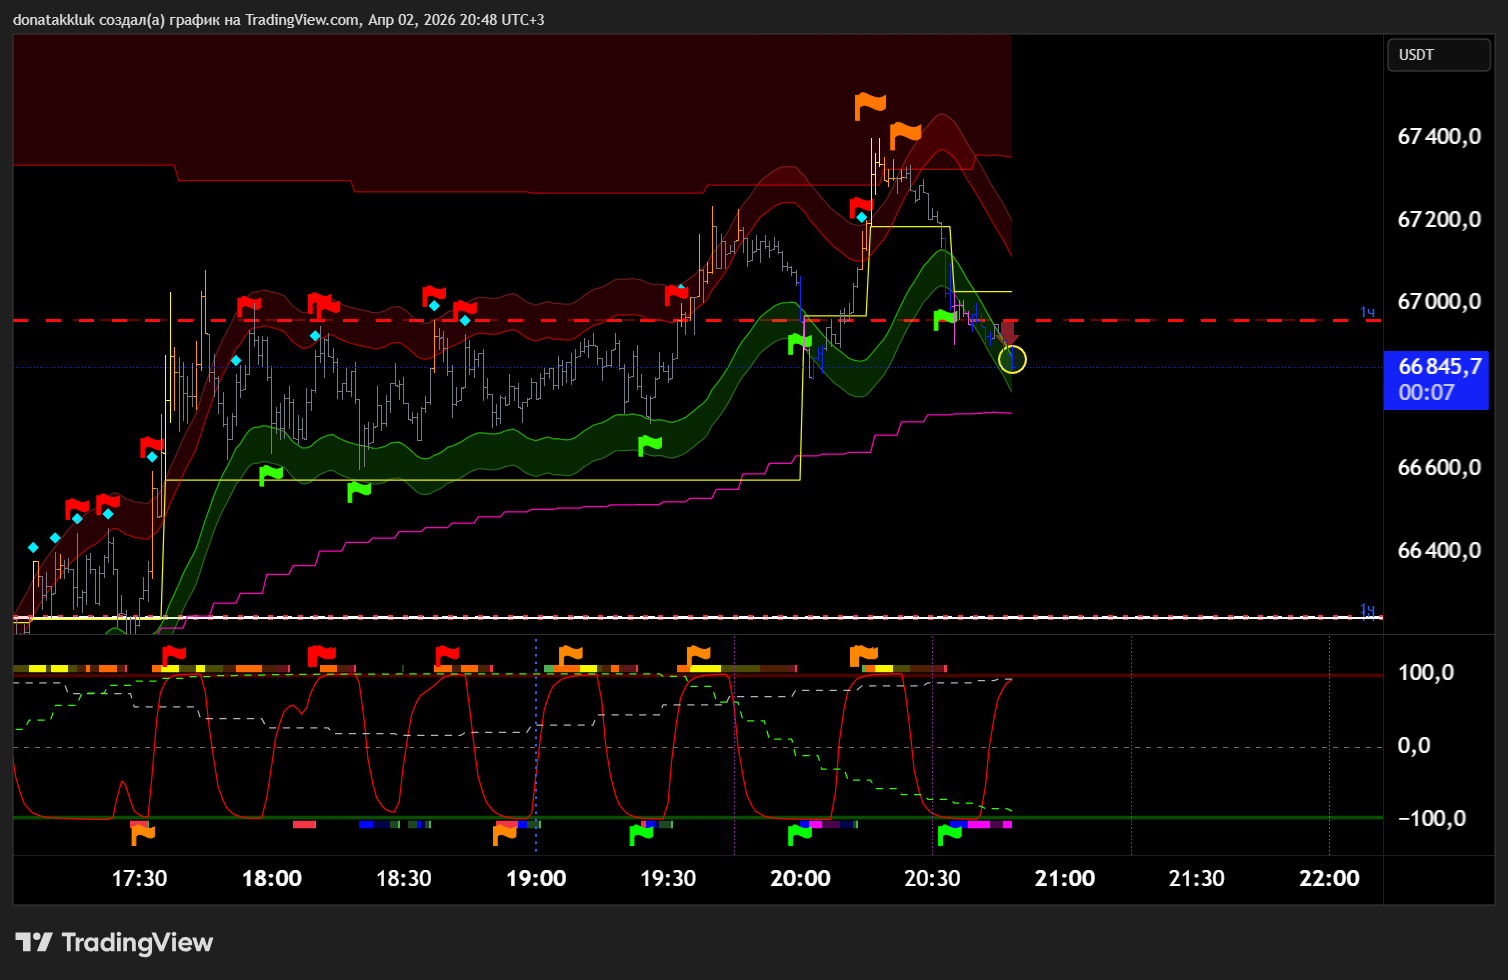Click the leftmost cyan diamond marker

pyautogui.click(x=33, y=547)
